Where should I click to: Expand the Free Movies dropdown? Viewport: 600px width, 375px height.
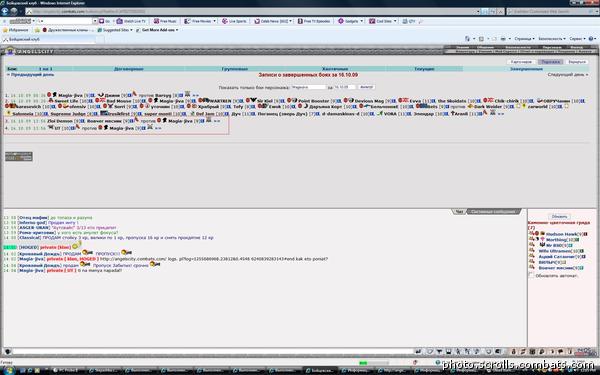(x=214, y=21)
